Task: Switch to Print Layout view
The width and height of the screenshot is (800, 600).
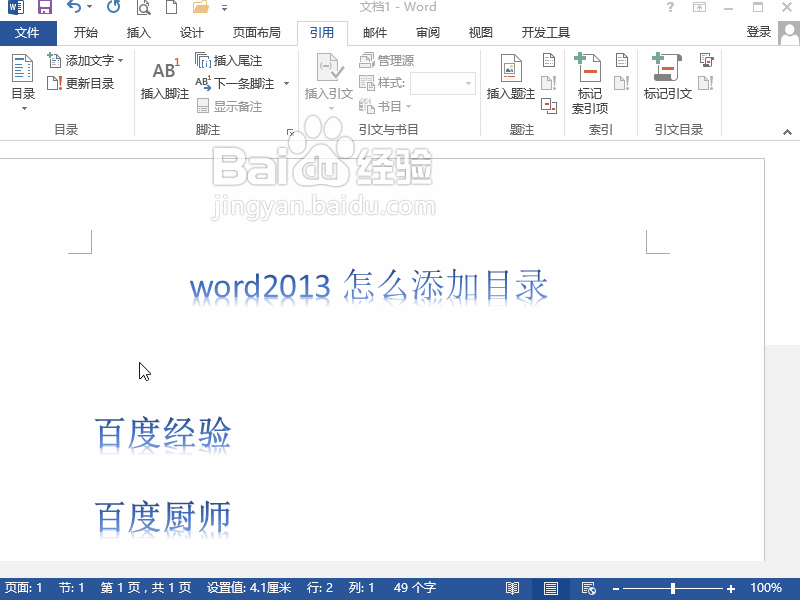Action: (x=551, y=588)
